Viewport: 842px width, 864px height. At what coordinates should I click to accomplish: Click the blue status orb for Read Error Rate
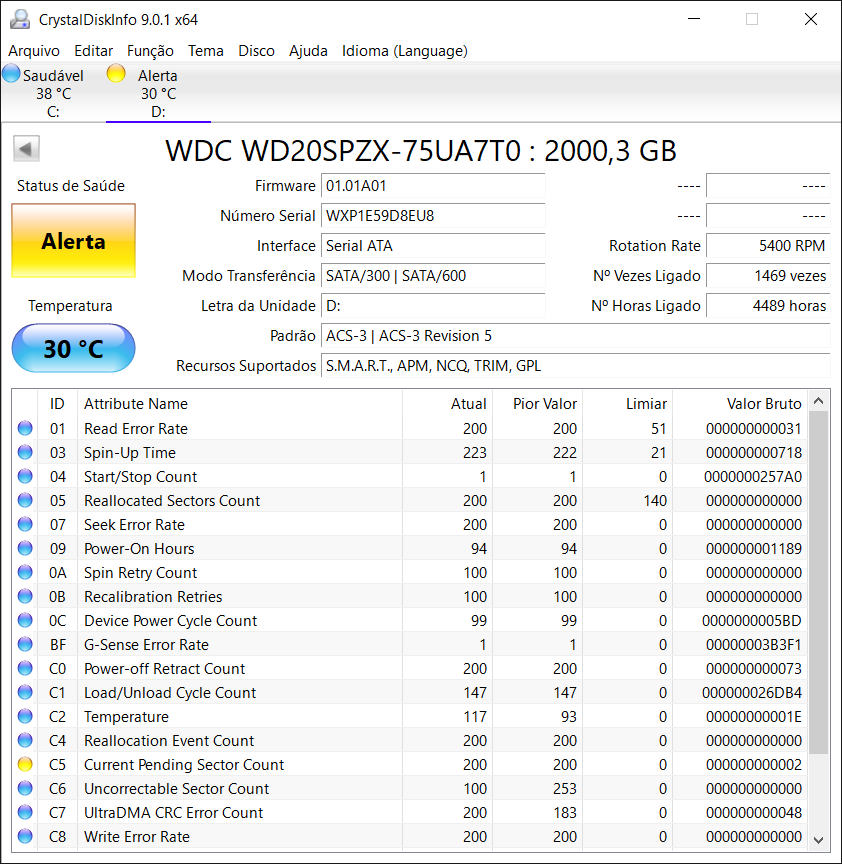(x=25, y=428)
